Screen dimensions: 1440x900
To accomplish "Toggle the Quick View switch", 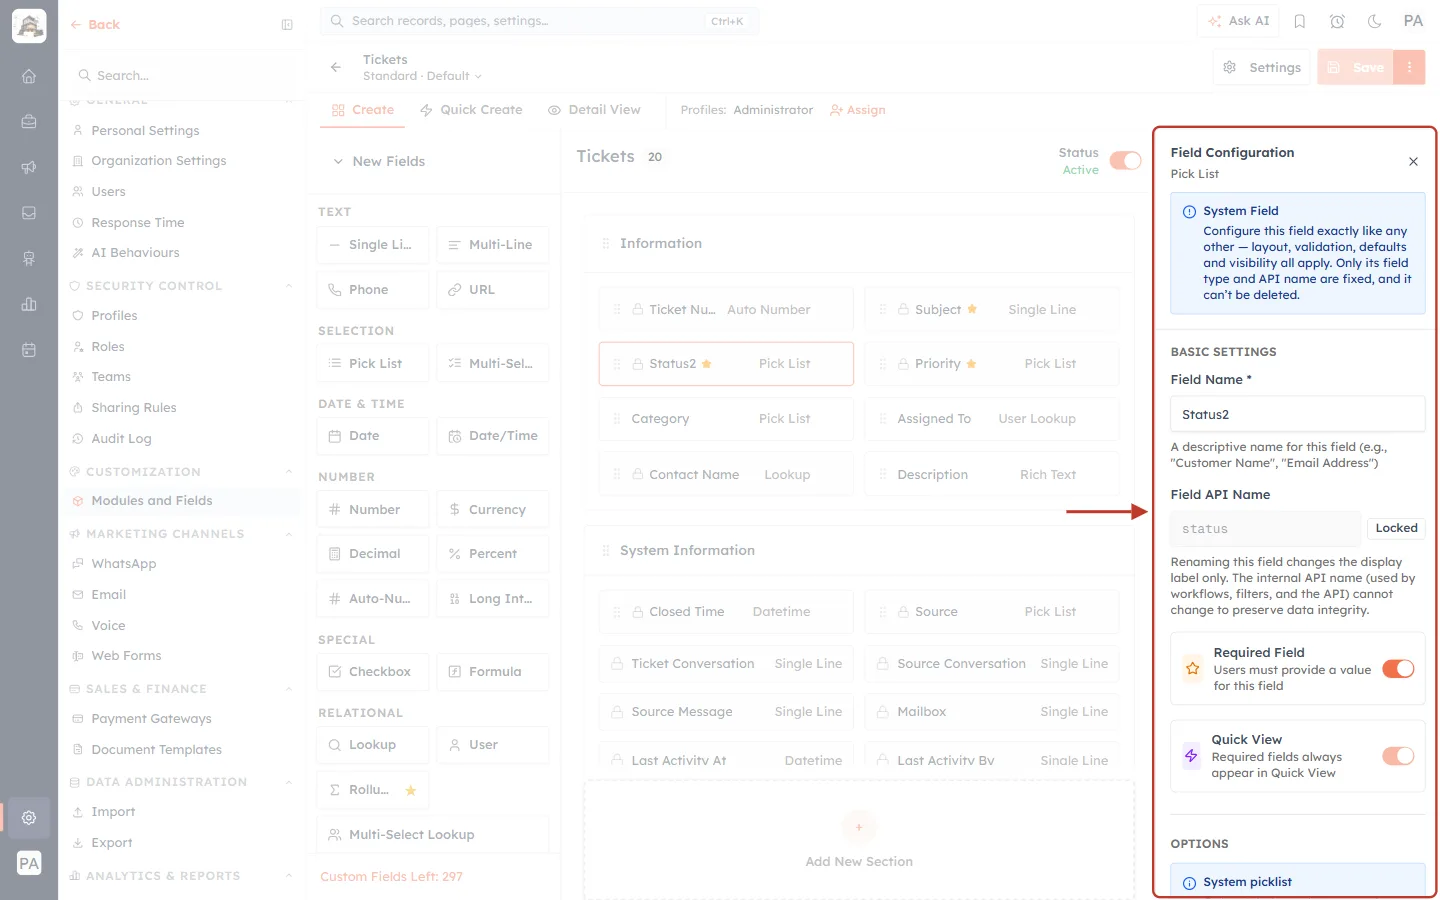I will tap(1398, 756).
